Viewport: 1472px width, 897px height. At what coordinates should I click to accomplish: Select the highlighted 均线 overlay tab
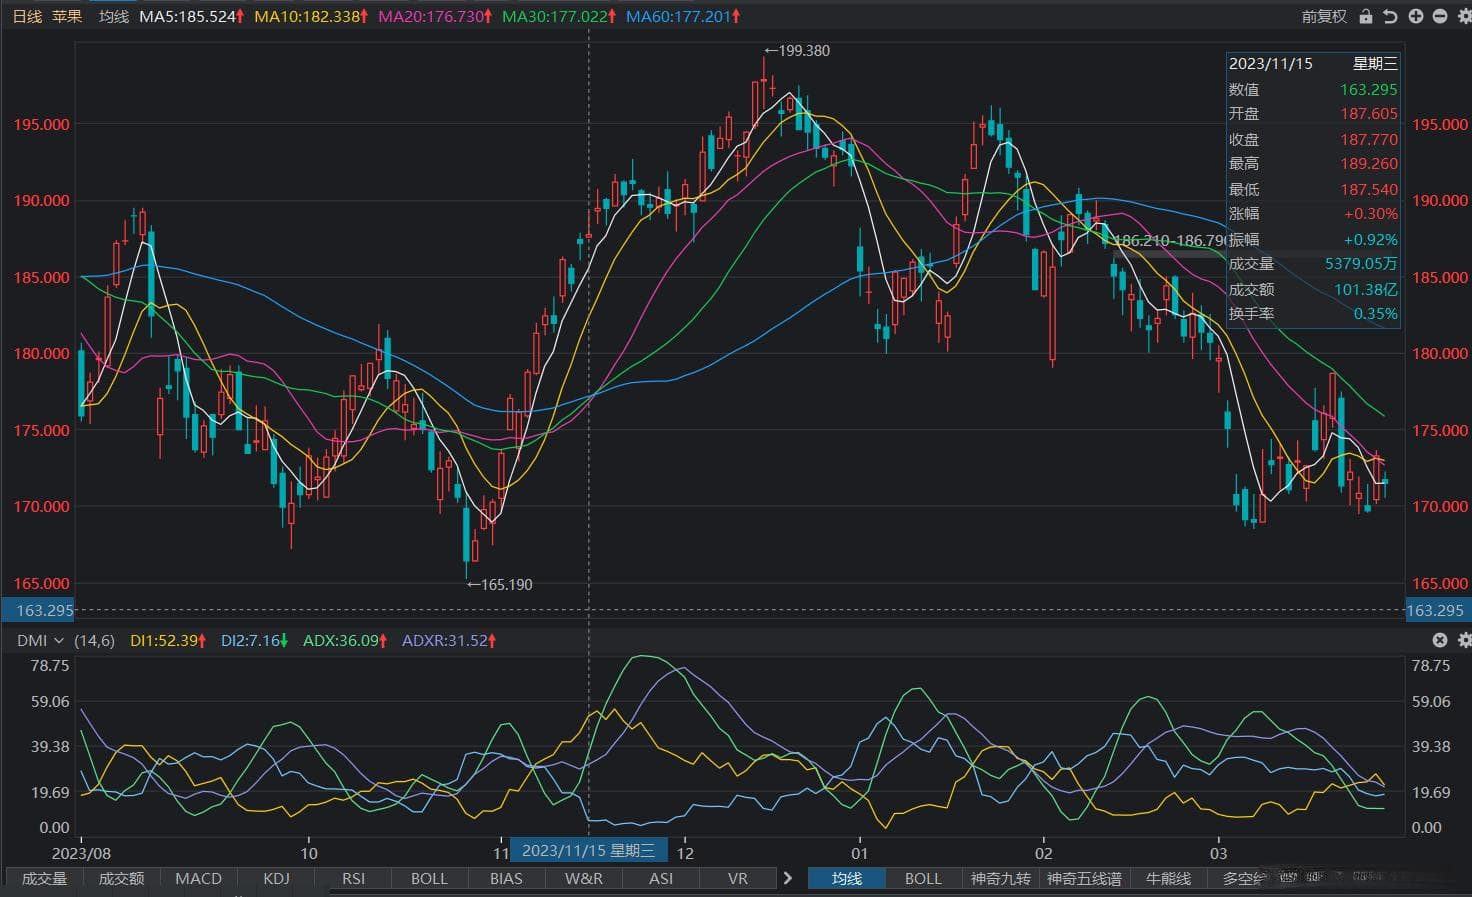pos(847,878)
